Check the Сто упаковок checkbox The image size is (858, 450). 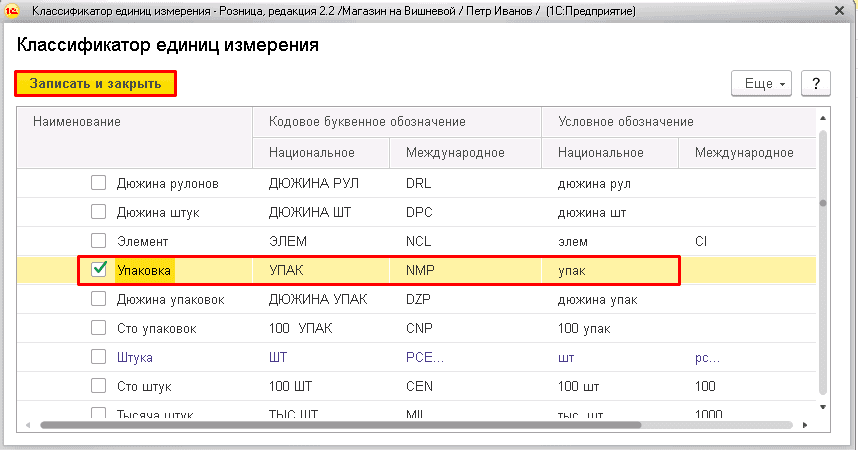[99, 328]
